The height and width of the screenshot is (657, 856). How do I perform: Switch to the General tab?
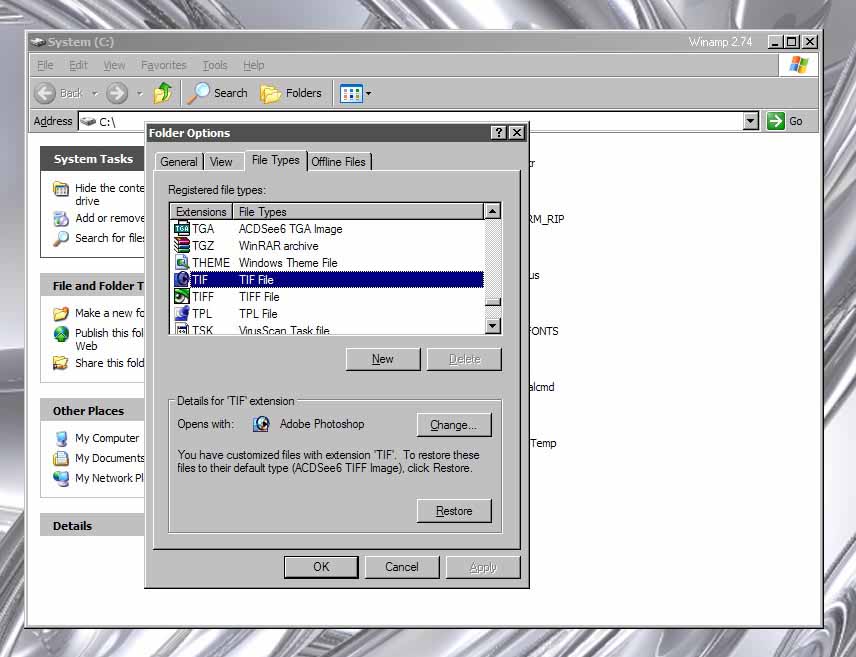[179, 162]
